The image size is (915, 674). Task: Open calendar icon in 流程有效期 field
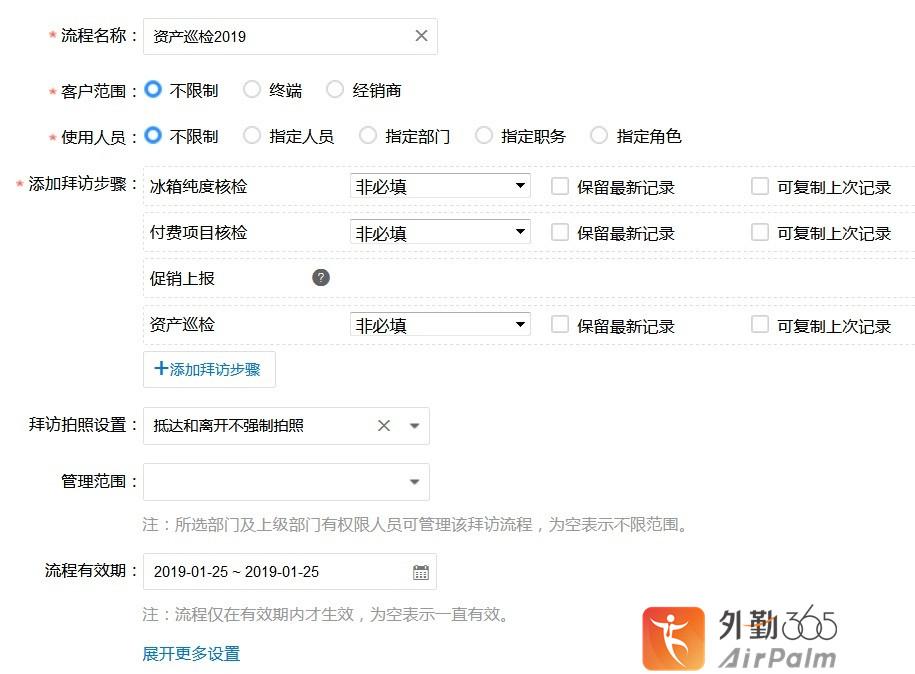click(421, 572)
